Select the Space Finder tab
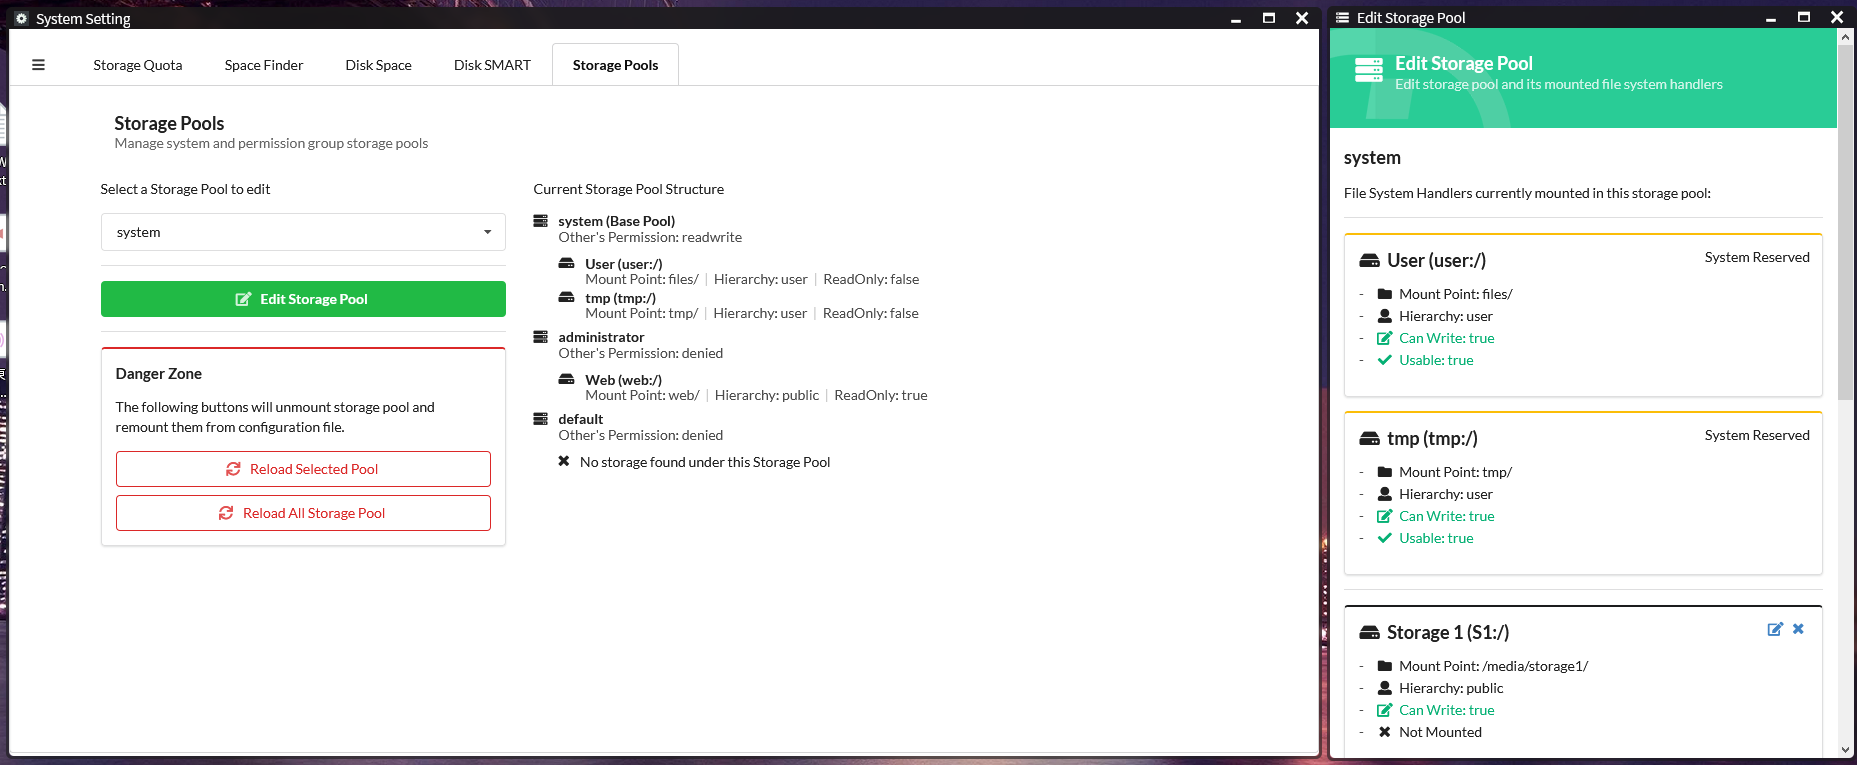 [264, 65]
